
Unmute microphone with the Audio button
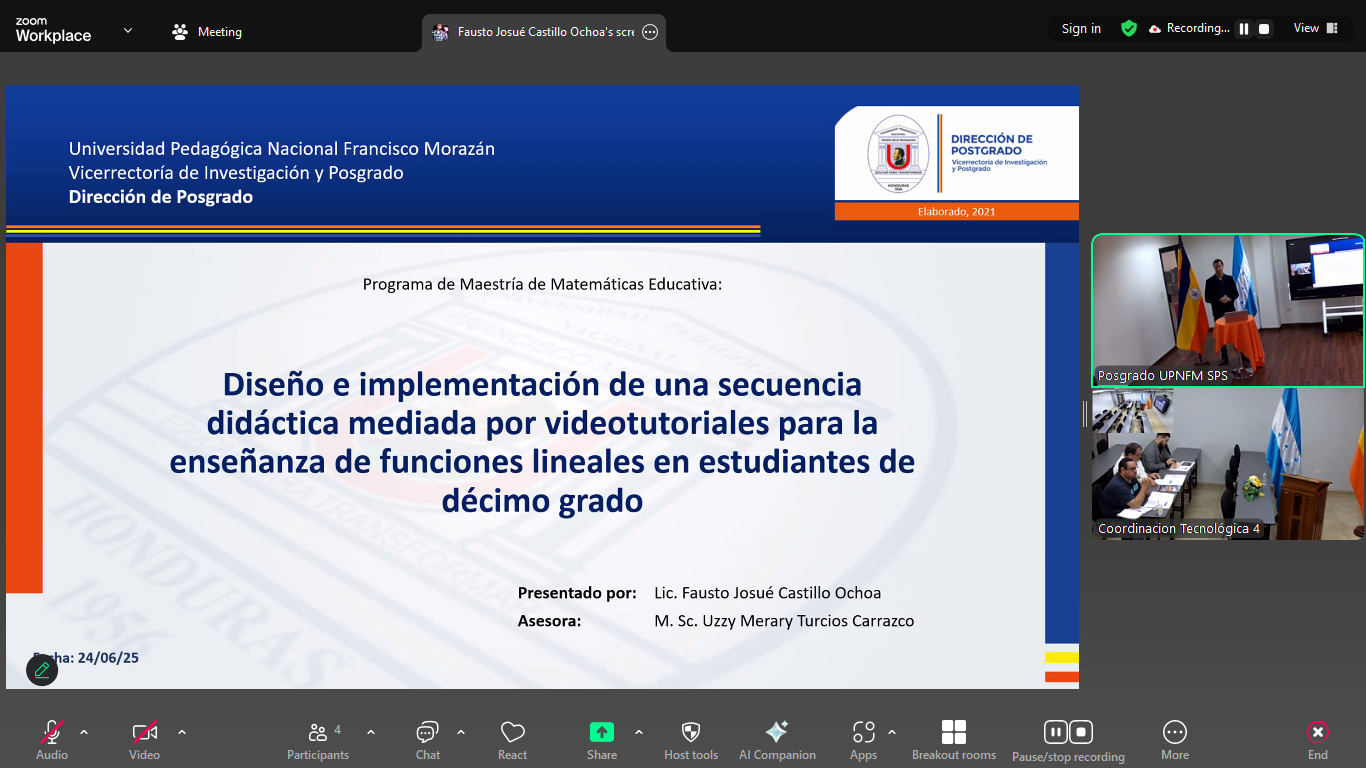52,740
